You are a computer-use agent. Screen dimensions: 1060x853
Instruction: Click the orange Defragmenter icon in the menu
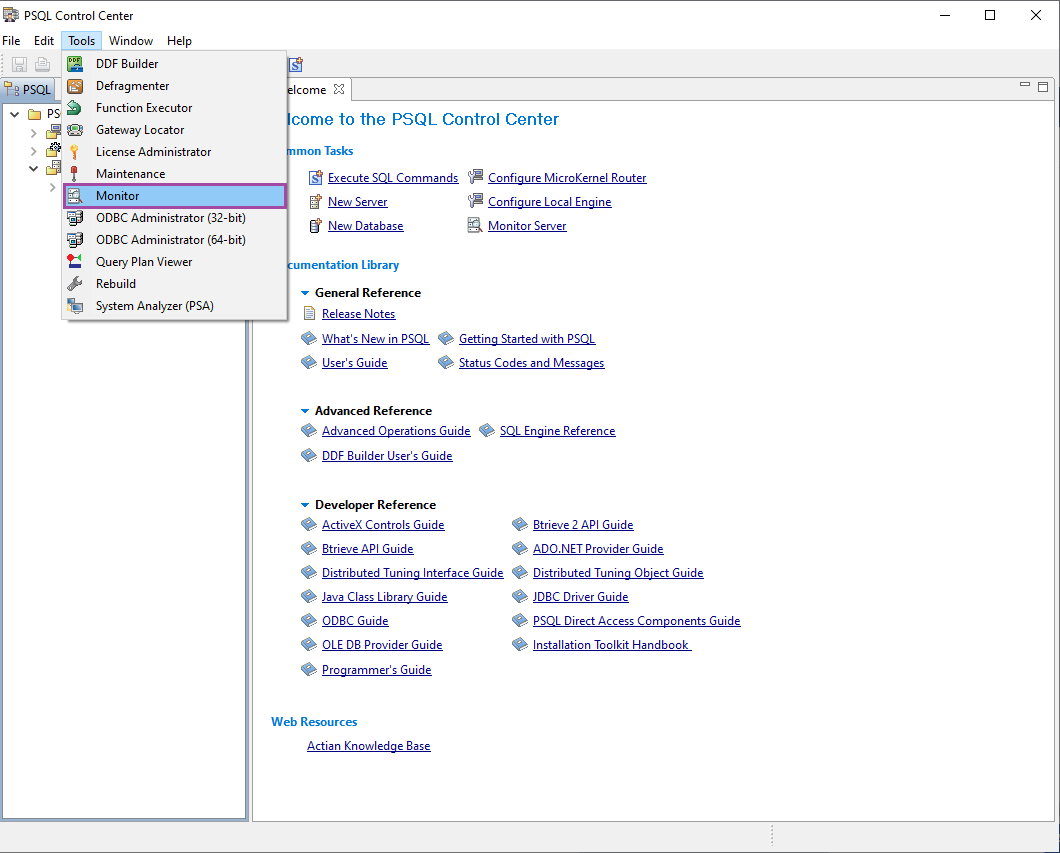75,86
